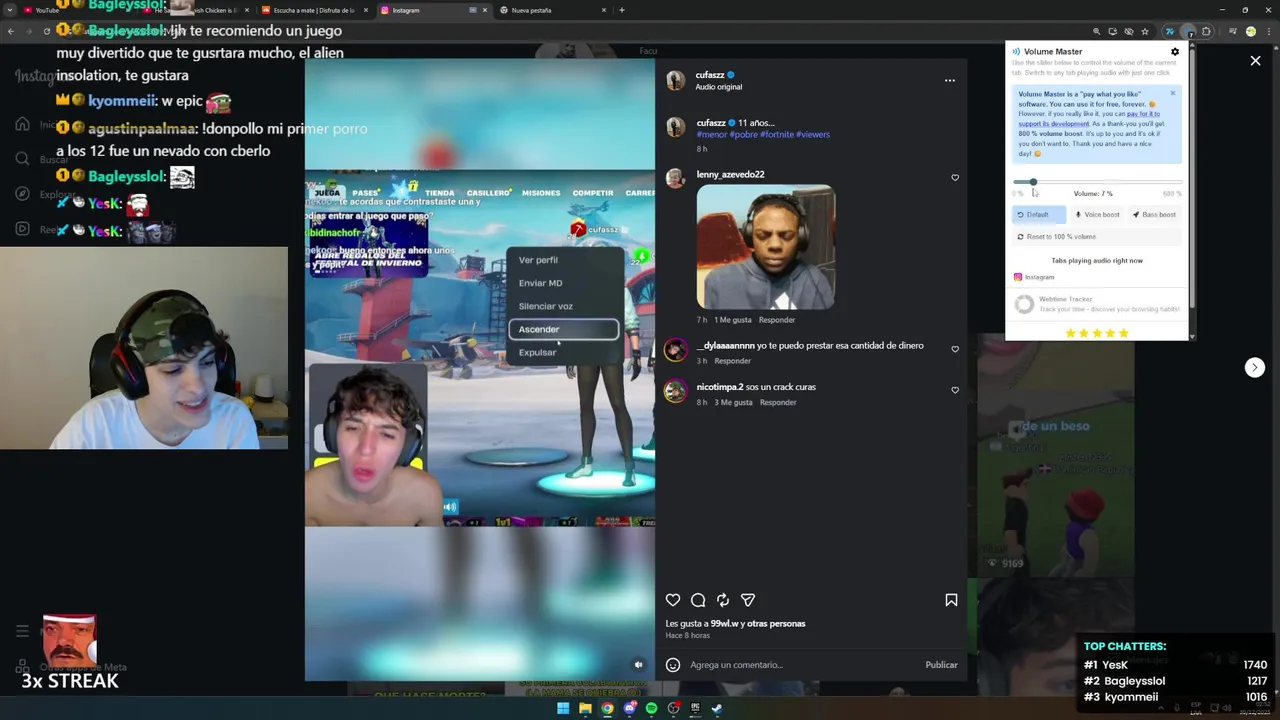Open Volume Master settings gear
The width and height of the screenshot is (1280, 720).
click(x=1175, y=52)
